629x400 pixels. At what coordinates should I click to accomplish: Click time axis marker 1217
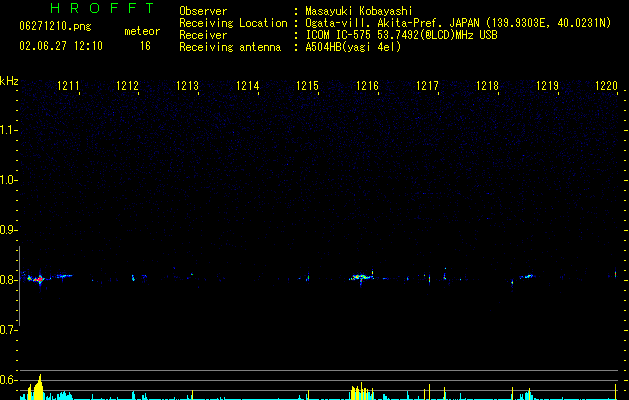click(427, 86)
